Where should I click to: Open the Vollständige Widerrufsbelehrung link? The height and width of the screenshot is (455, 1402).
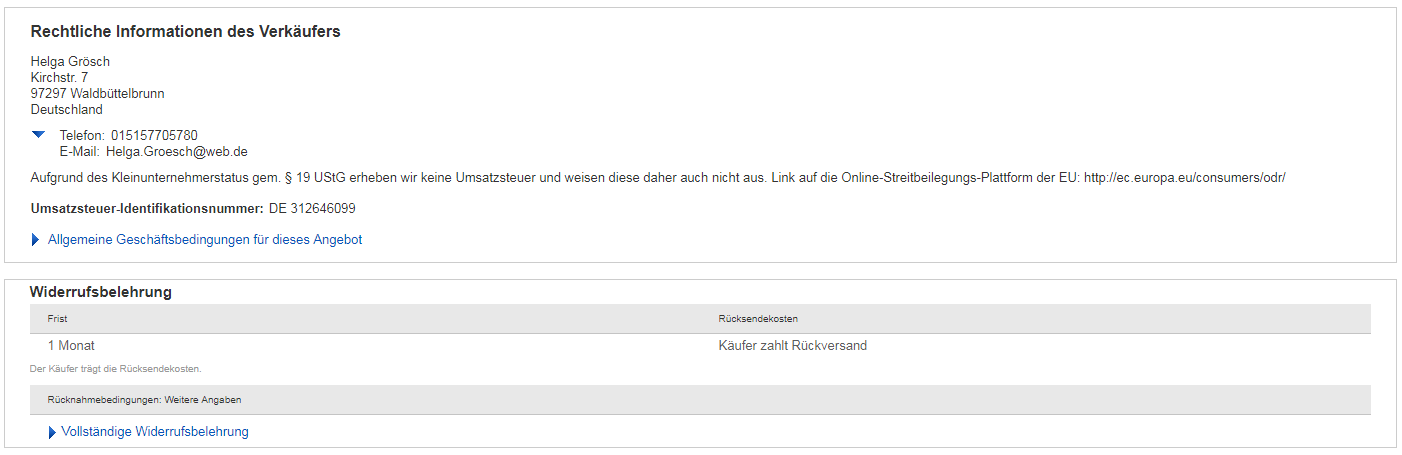tap(154, 432)
